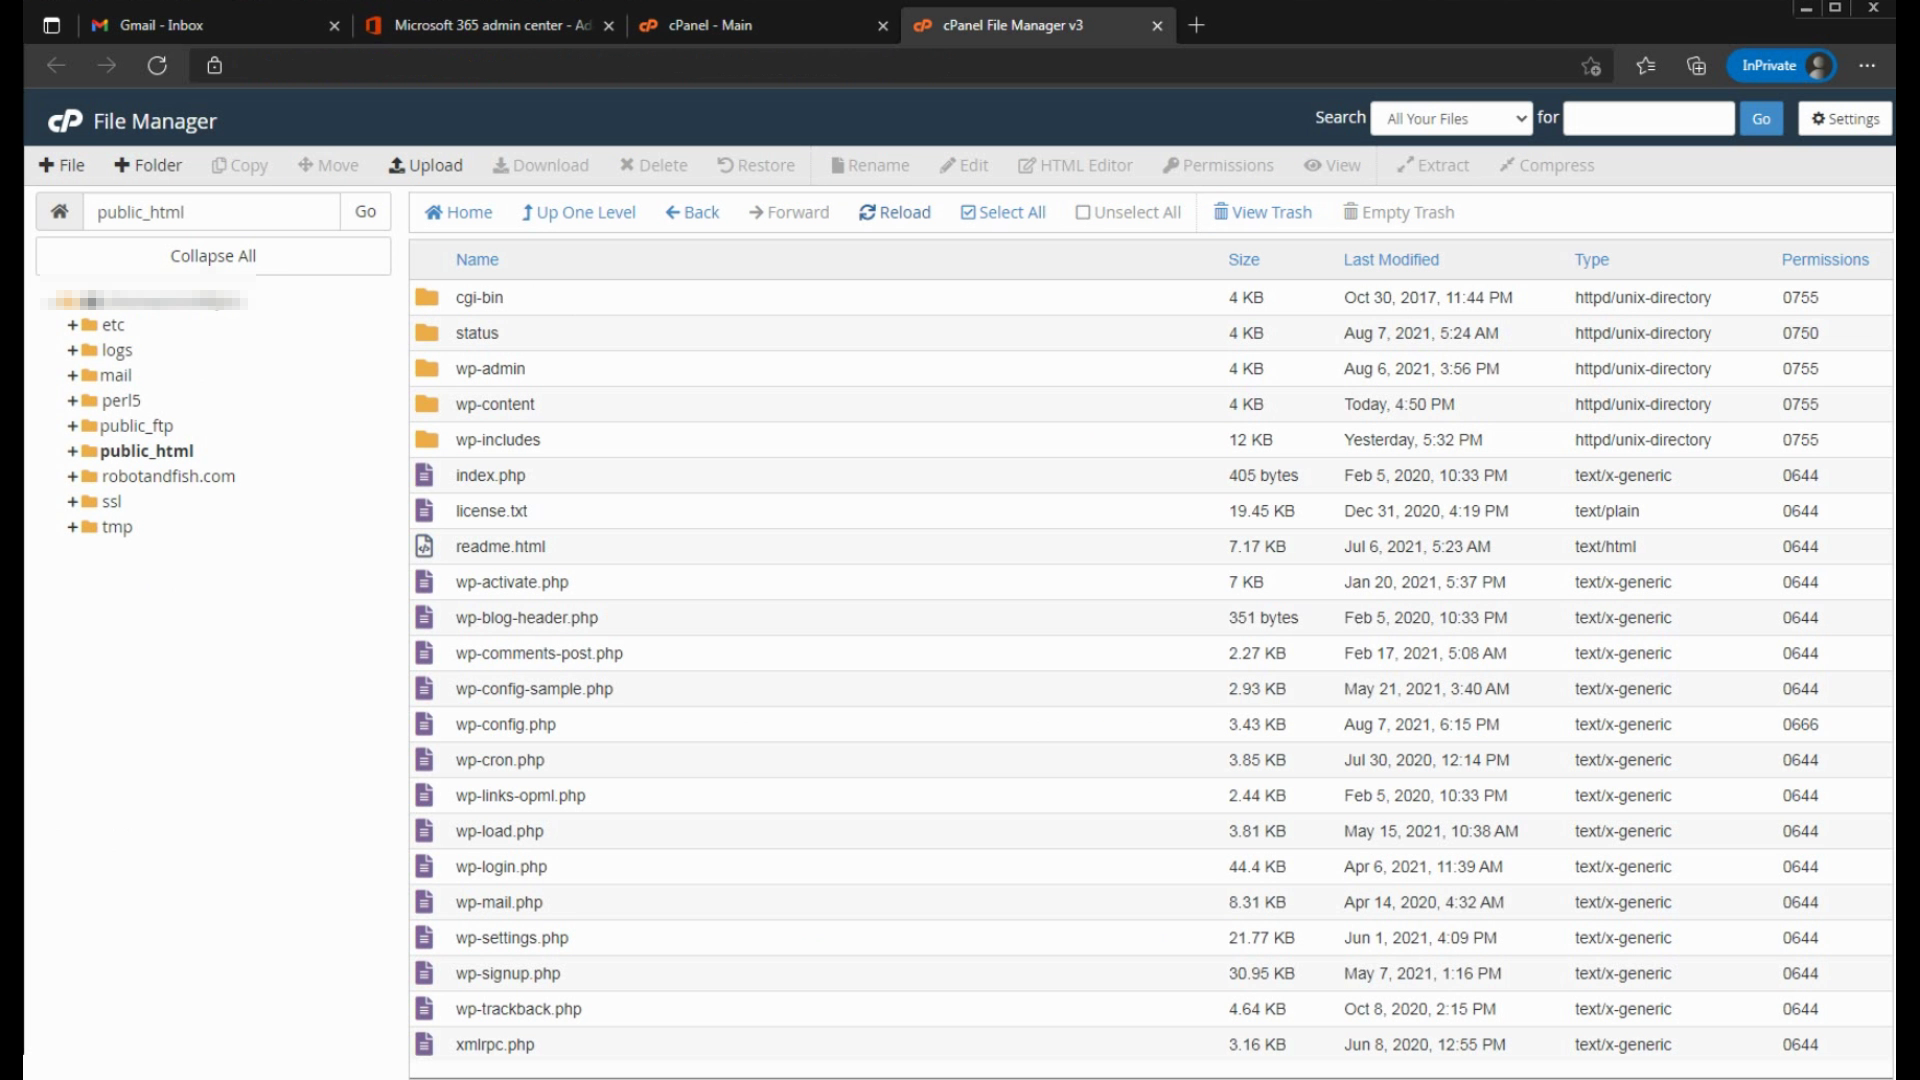Click the Reload icon button
This screenshot has height=1080, width=1920.
pyautogui.click(x=867, y=213)
